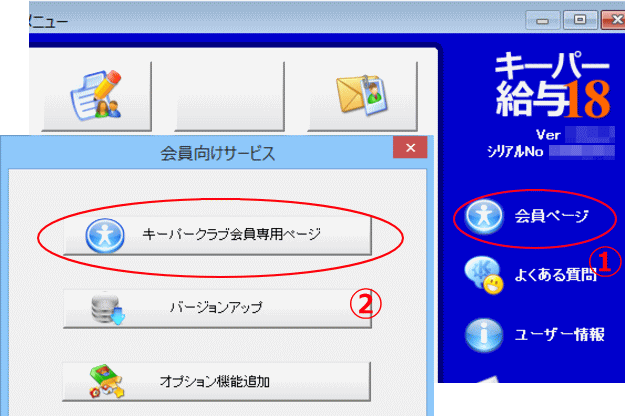Maximize the main menu window
The width and height of the screenshot is (625, 416).
(x=580, y=20)
